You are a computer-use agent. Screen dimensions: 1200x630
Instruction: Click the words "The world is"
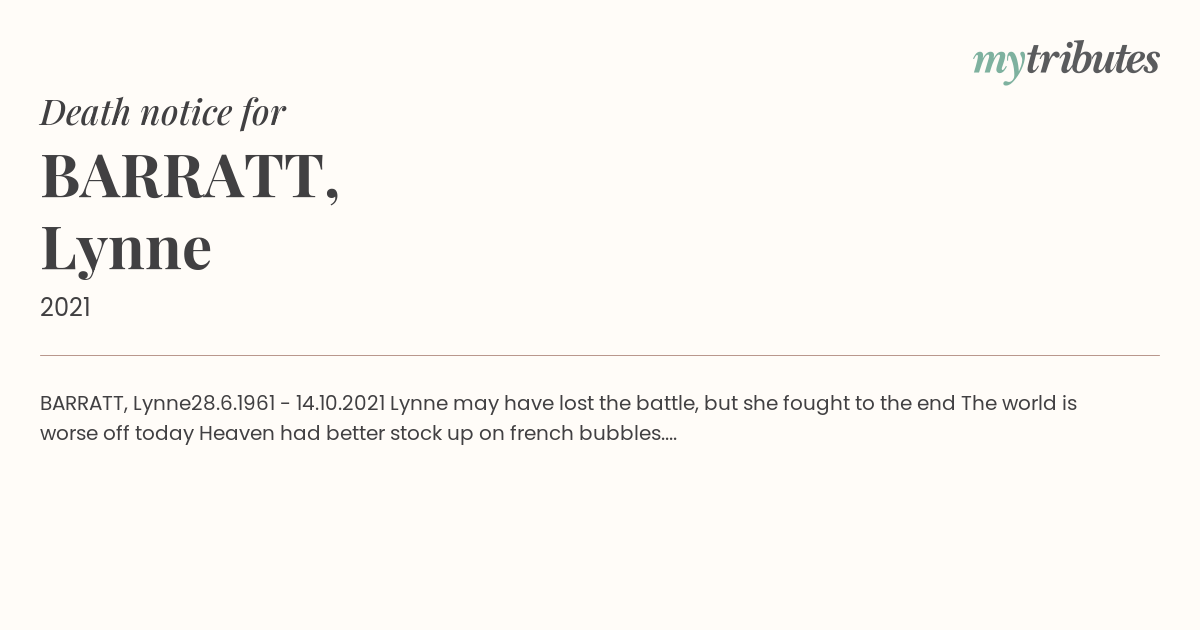[1019, 403]
